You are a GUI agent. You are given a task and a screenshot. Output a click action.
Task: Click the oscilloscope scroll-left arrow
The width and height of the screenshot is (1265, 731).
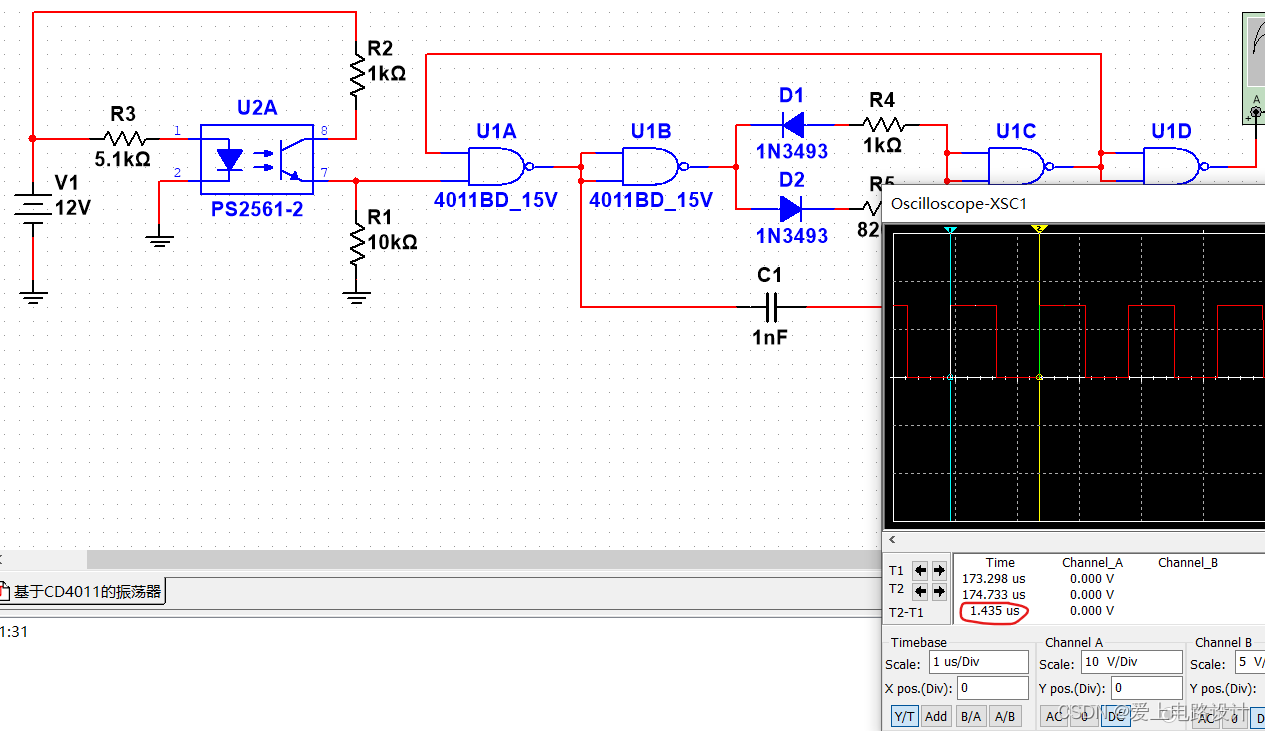[x=892, y=540]
